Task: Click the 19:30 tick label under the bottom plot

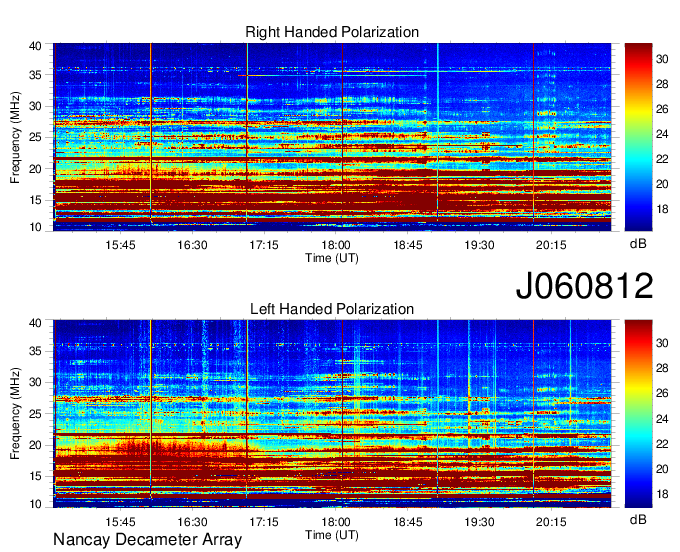Action: (479, 522)
